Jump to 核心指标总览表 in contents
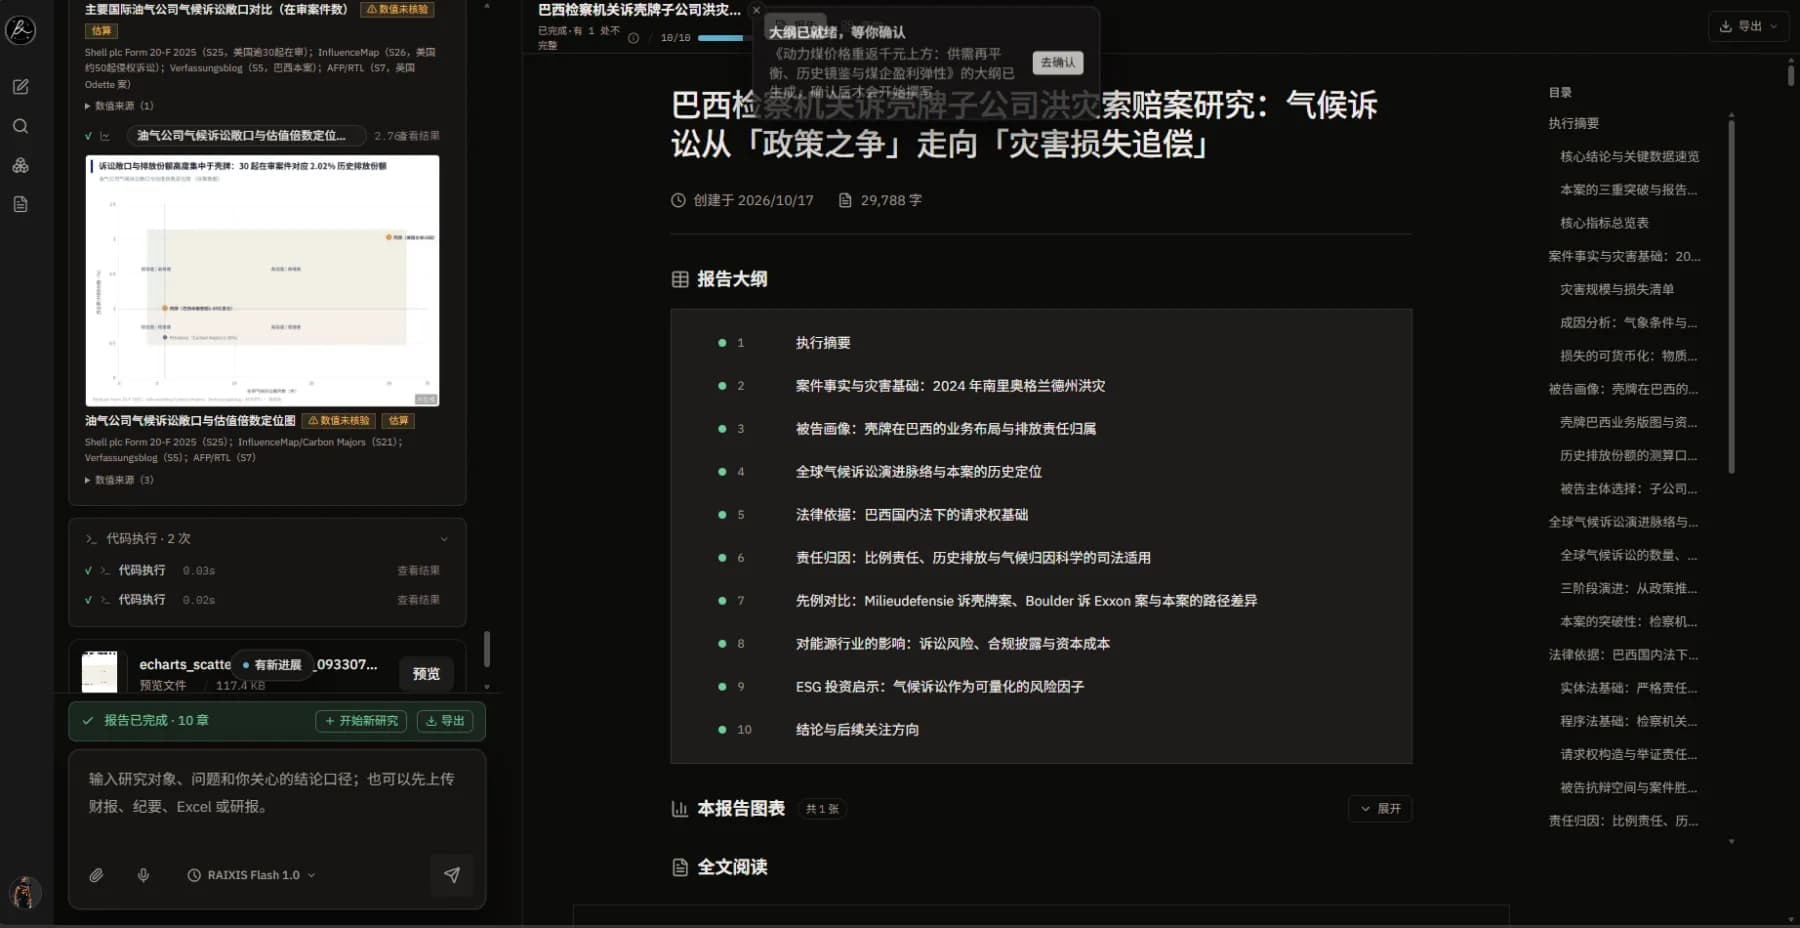The width and height of the screenshot is (1800, 928). (1604, 223)
